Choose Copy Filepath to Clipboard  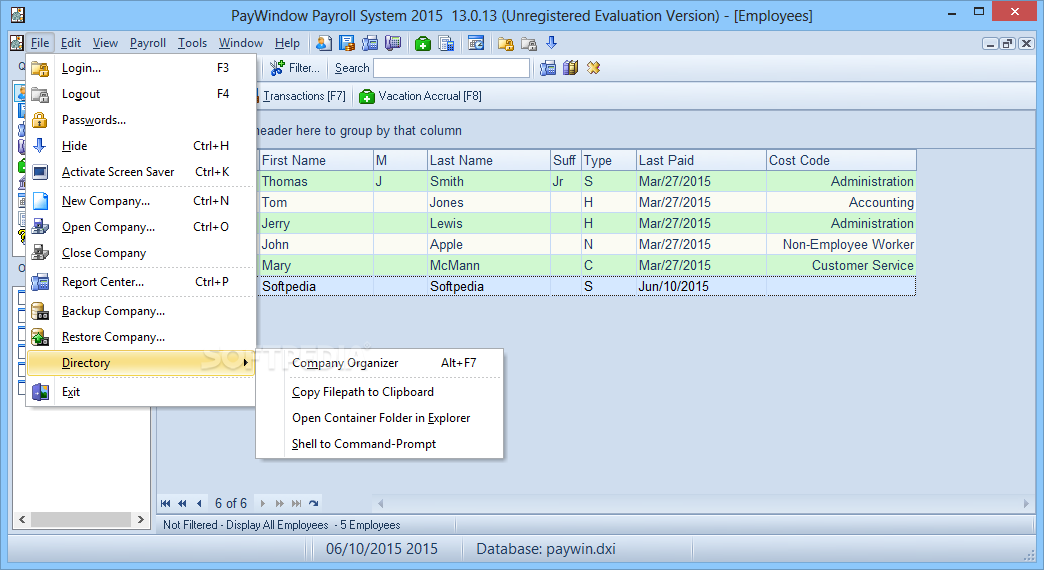pos(380,392)
